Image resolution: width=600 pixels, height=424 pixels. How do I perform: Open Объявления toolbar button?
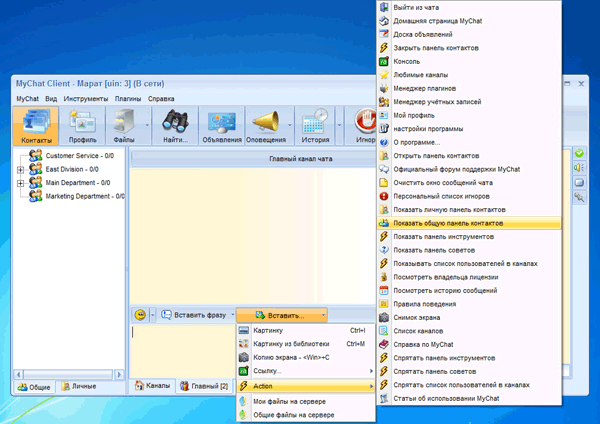click(222, 126)
